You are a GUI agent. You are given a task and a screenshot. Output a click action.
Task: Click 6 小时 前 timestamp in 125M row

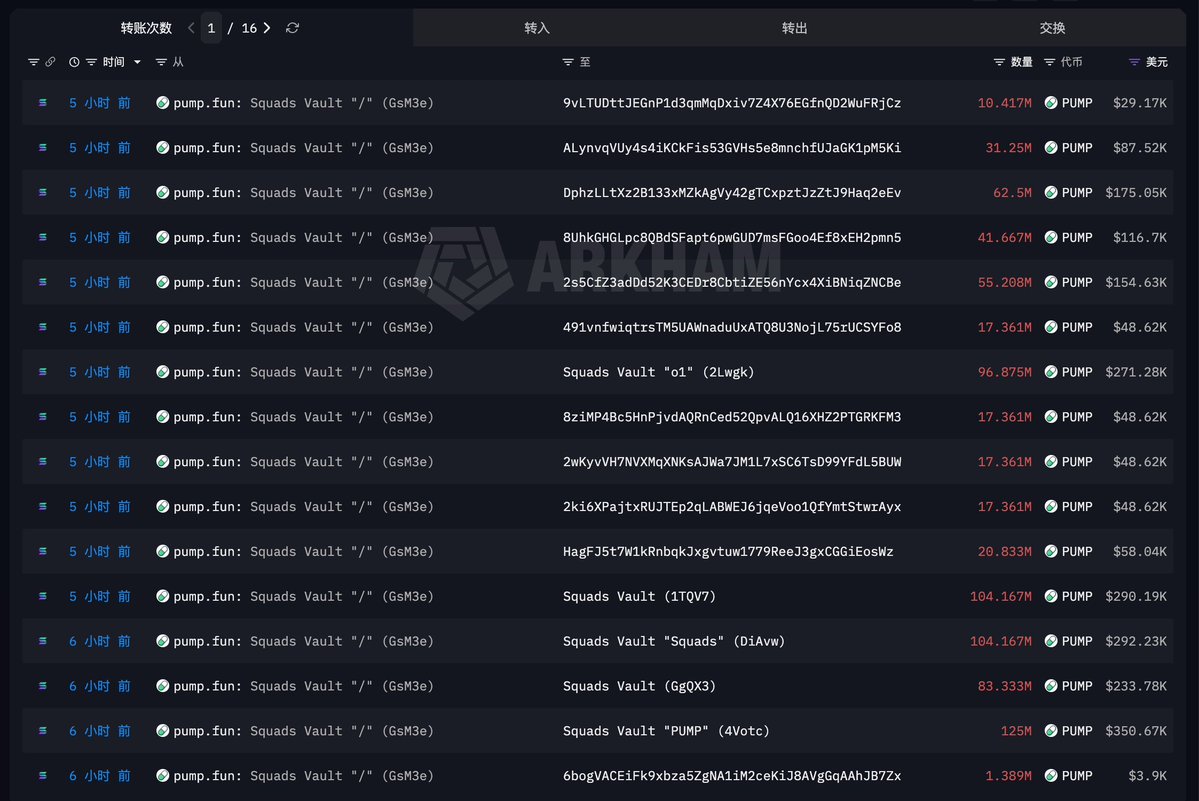click(x=99, y=731)
